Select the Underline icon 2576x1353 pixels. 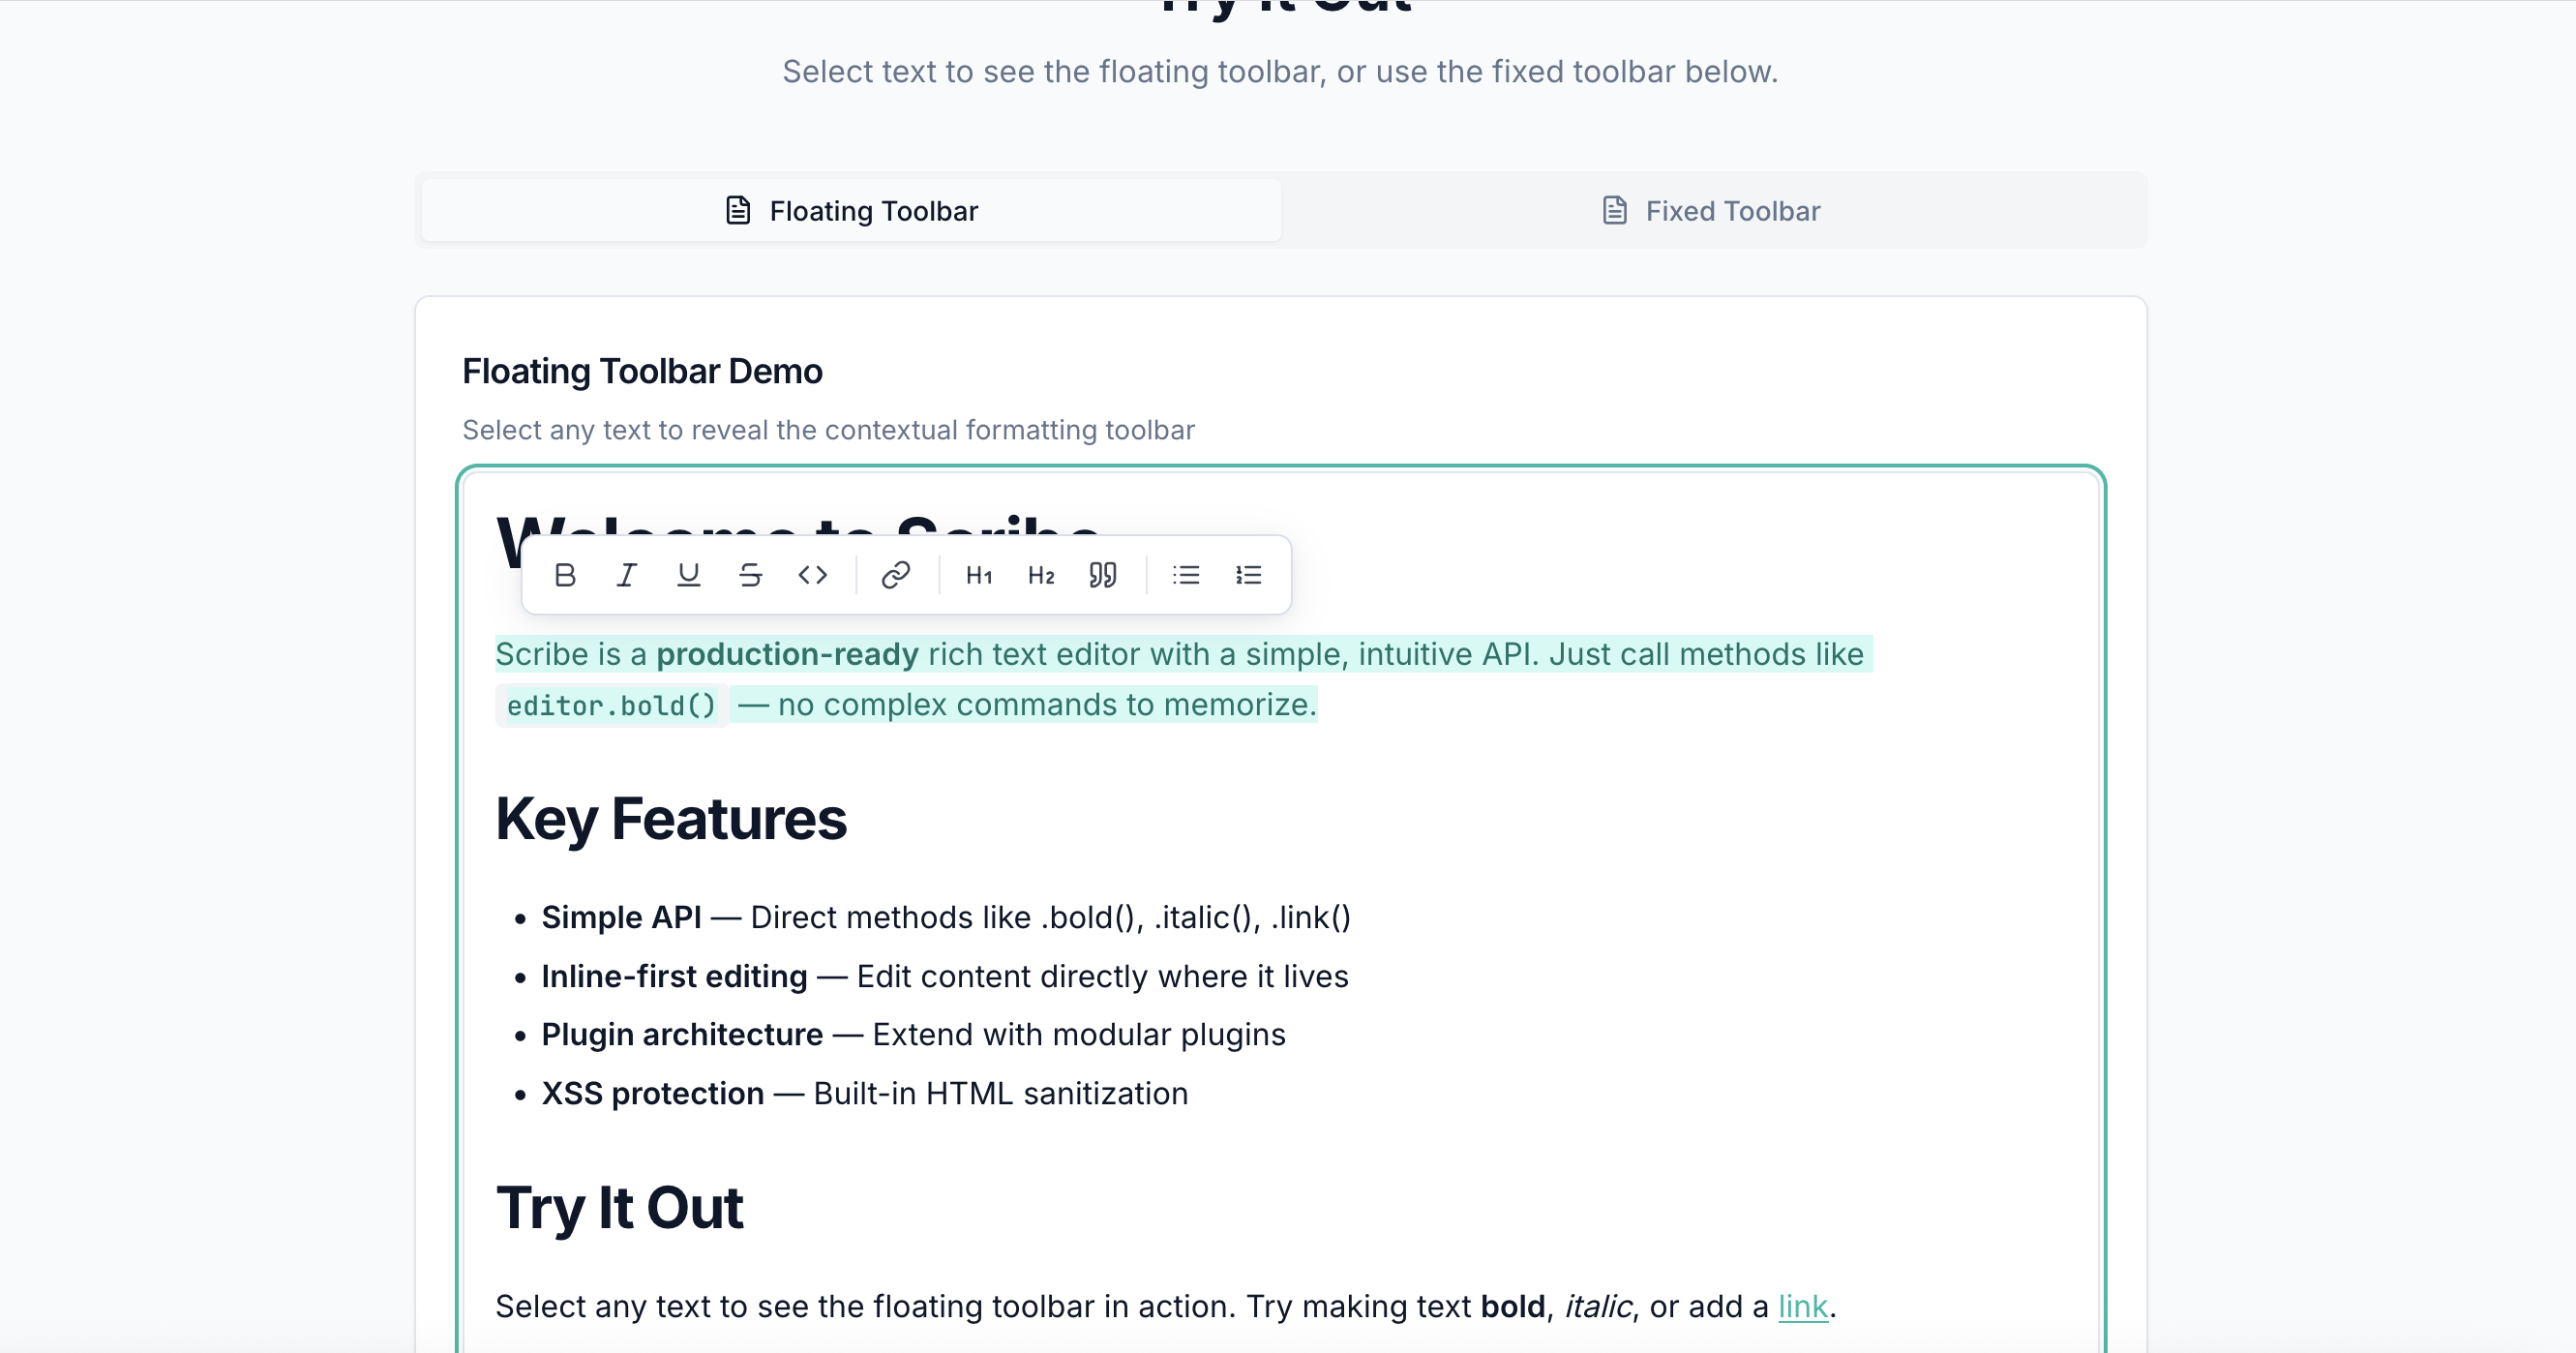coord(689,574)
